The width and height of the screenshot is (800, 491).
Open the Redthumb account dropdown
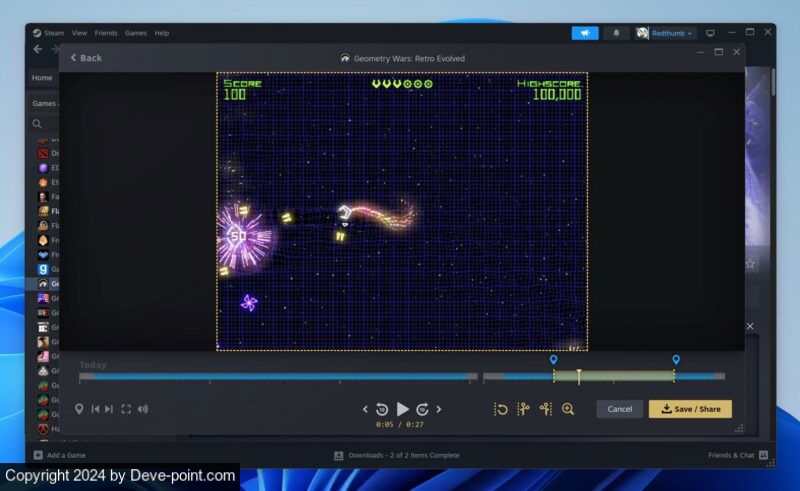pyautogui.click(x=665, y=33)
